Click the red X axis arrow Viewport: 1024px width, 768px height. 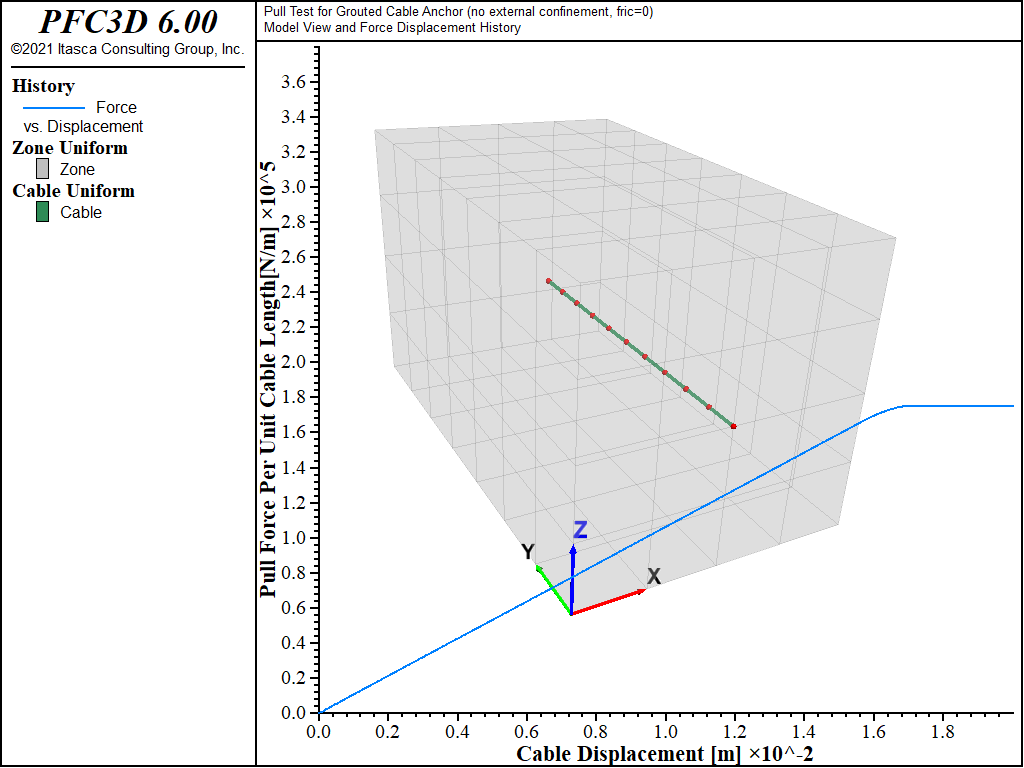609,602
